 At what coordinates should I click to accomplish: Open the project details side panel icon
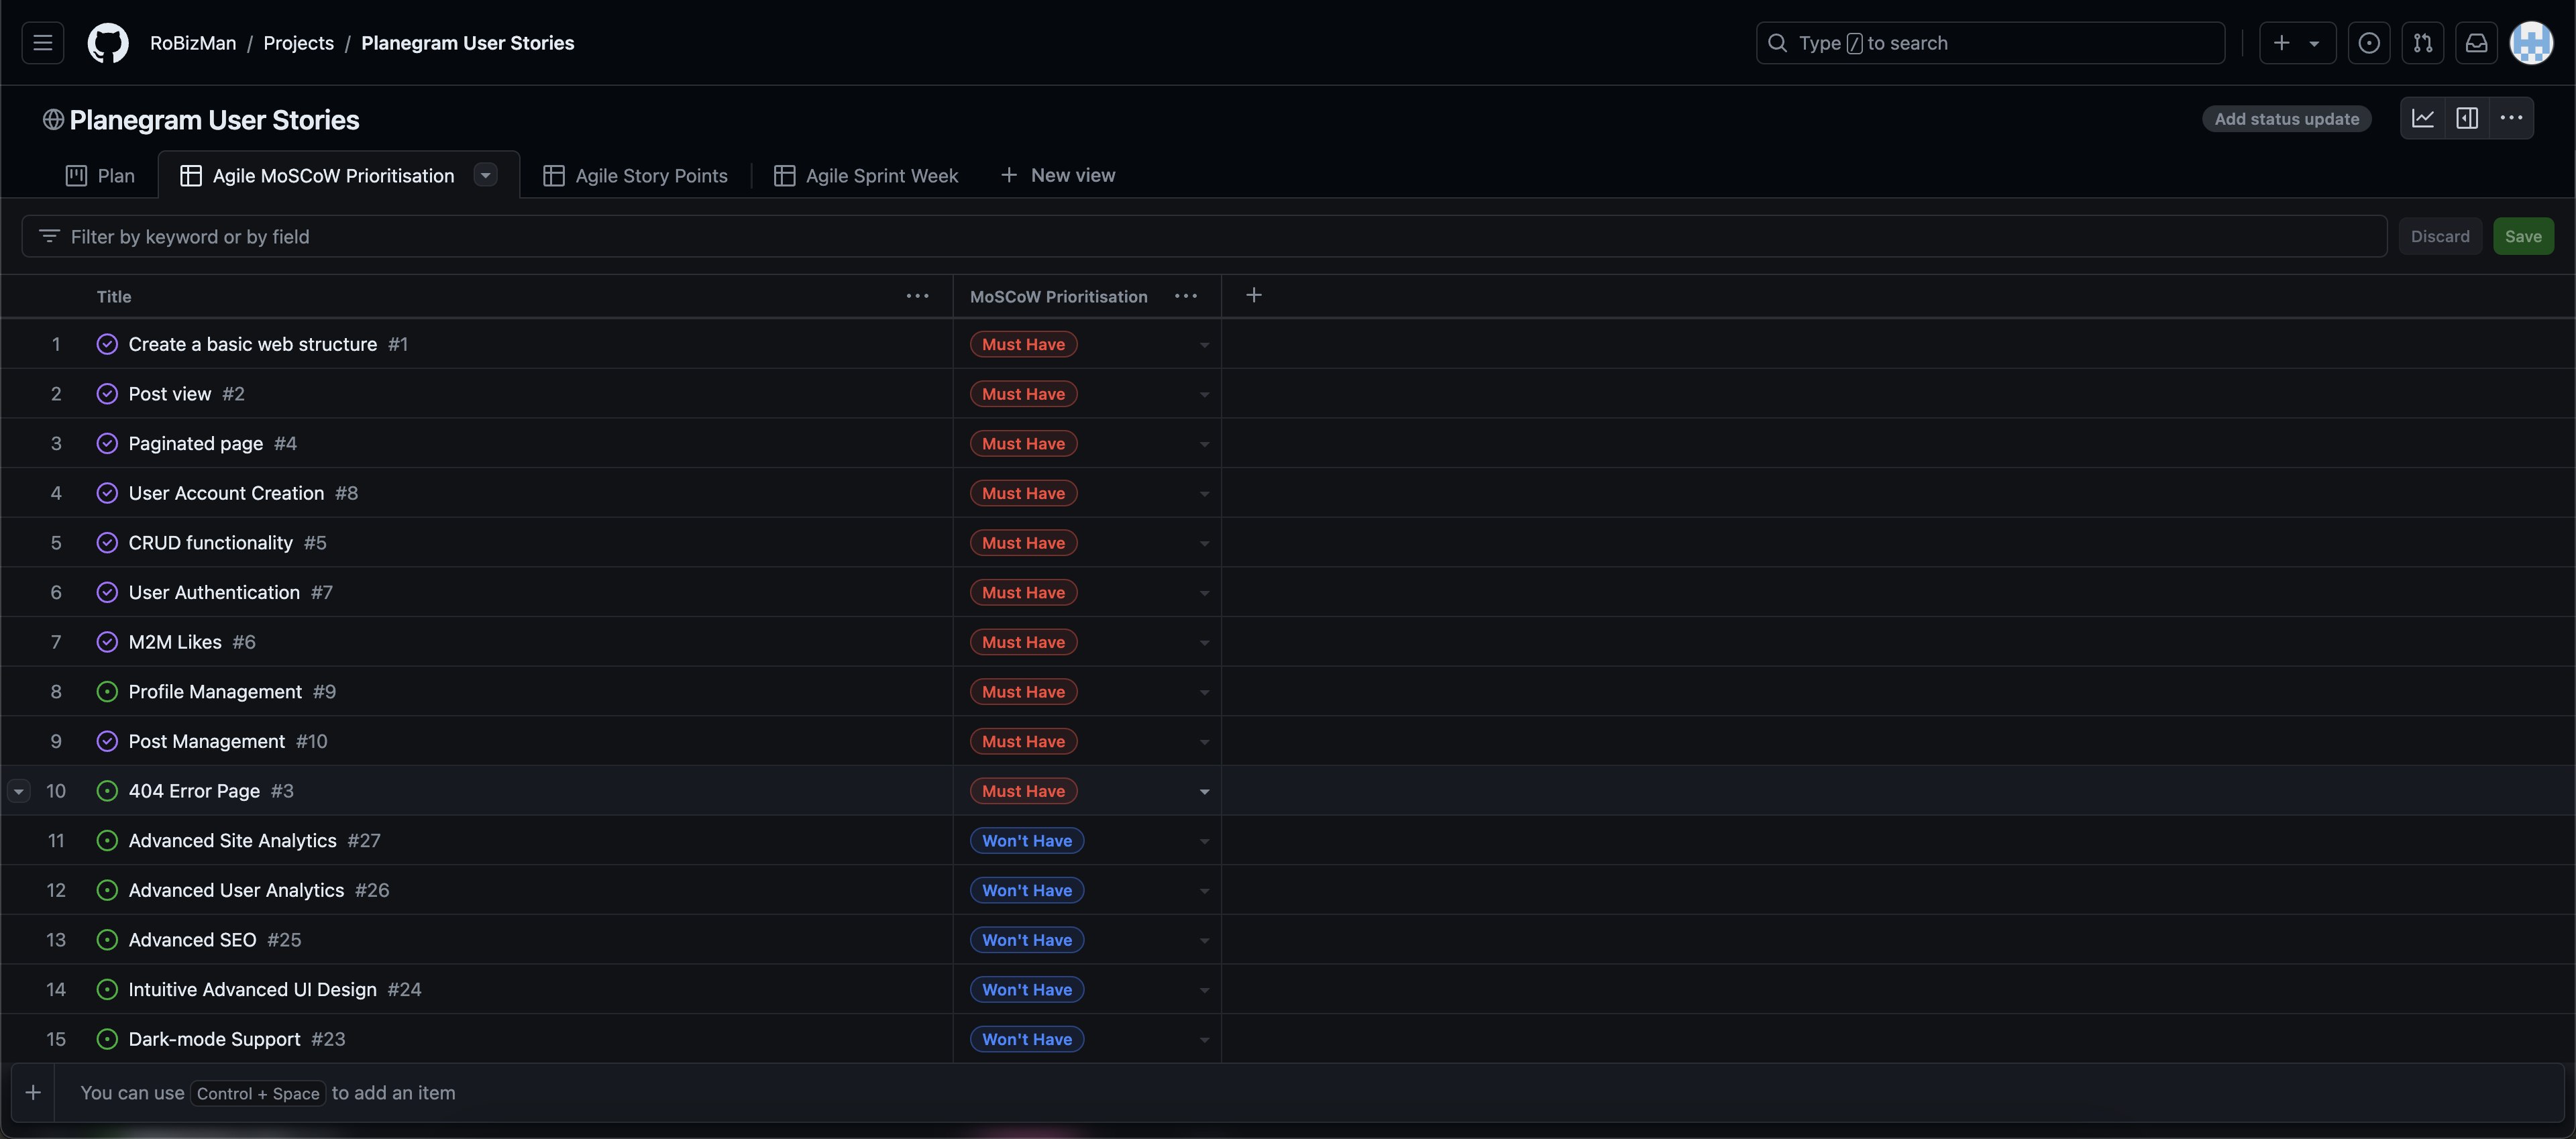click(2467, 118)
